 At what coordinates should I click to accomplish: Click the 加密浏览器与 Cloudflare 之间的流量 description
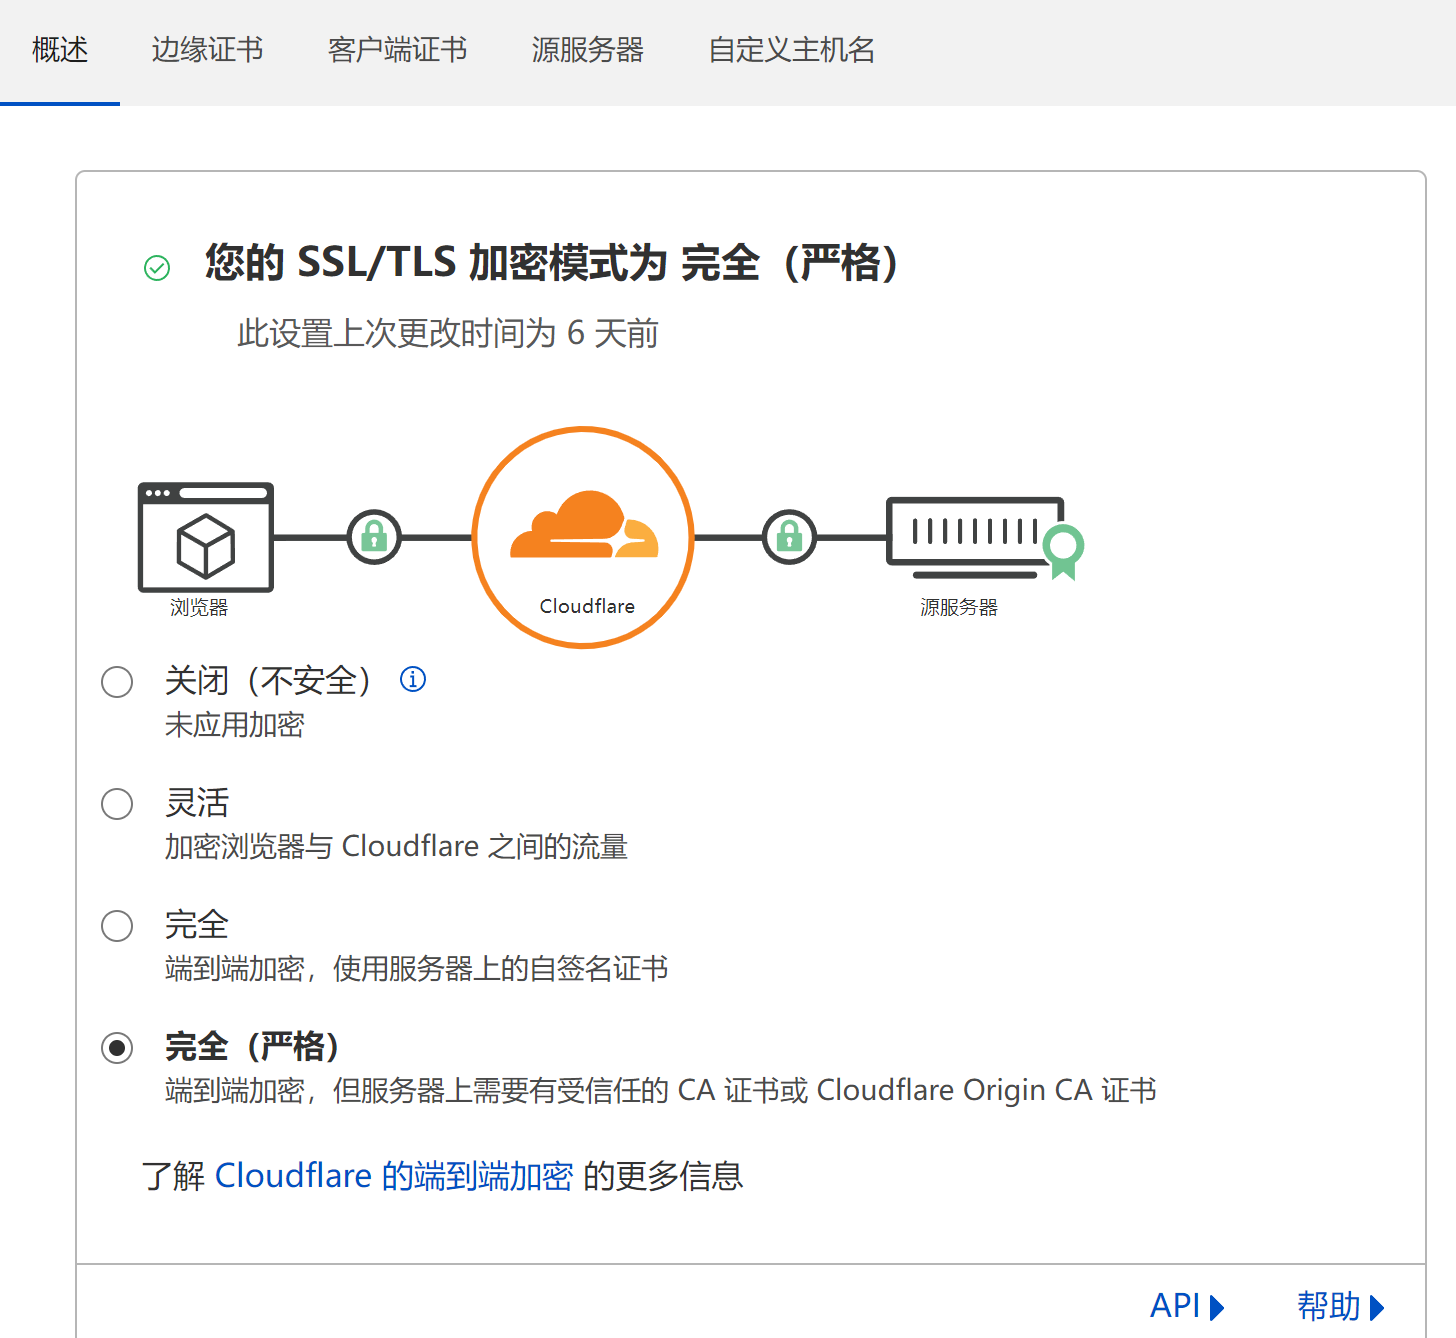pos(396,847)
